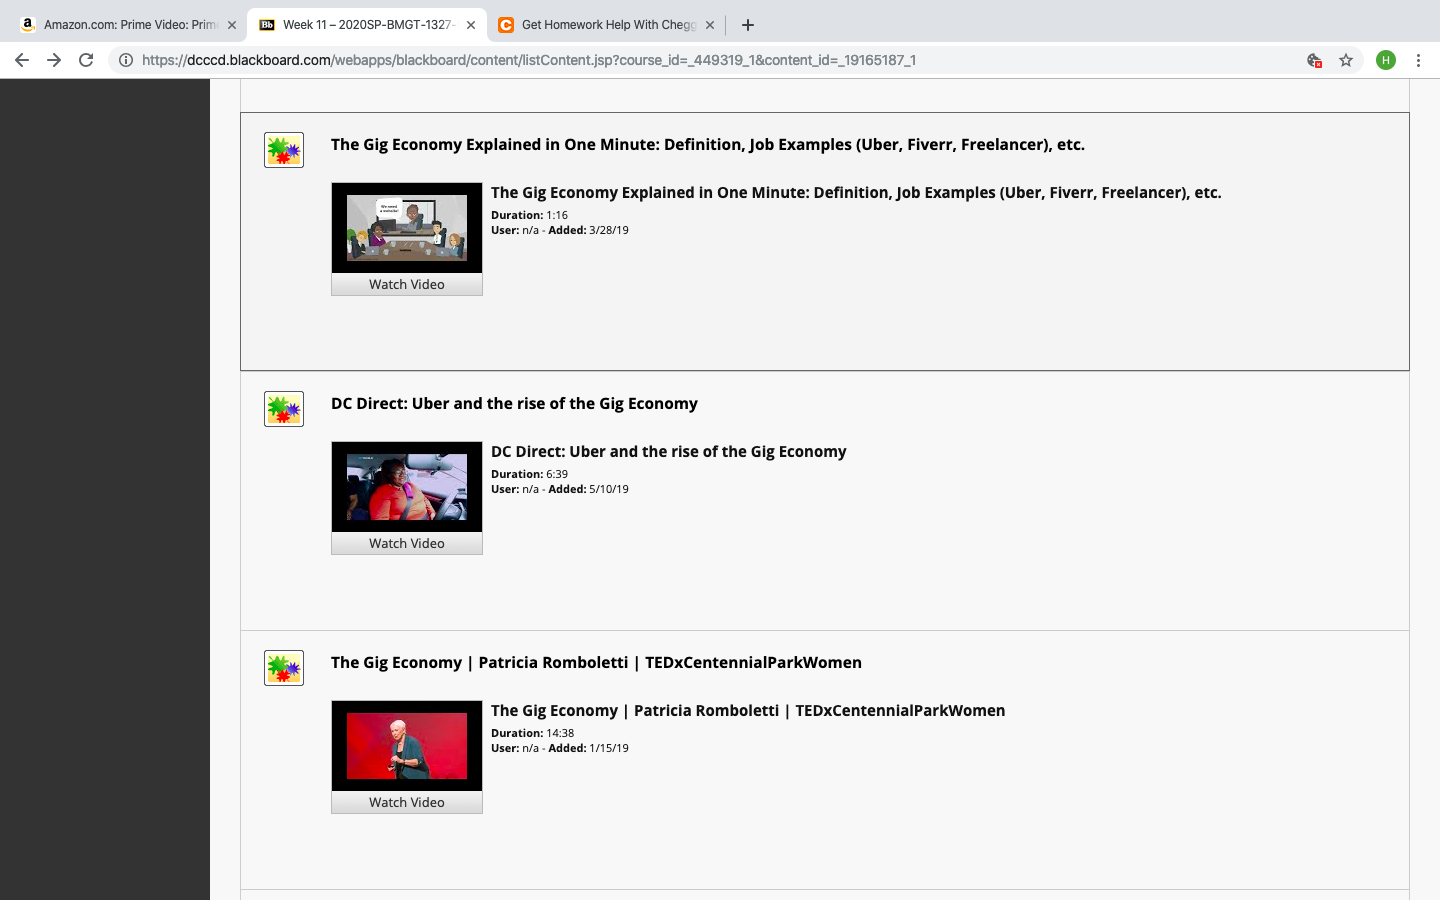The image size is (1440, 900).
Task: Click content icon beside DC Direct Uber item
Action: [x=284, y=409]
